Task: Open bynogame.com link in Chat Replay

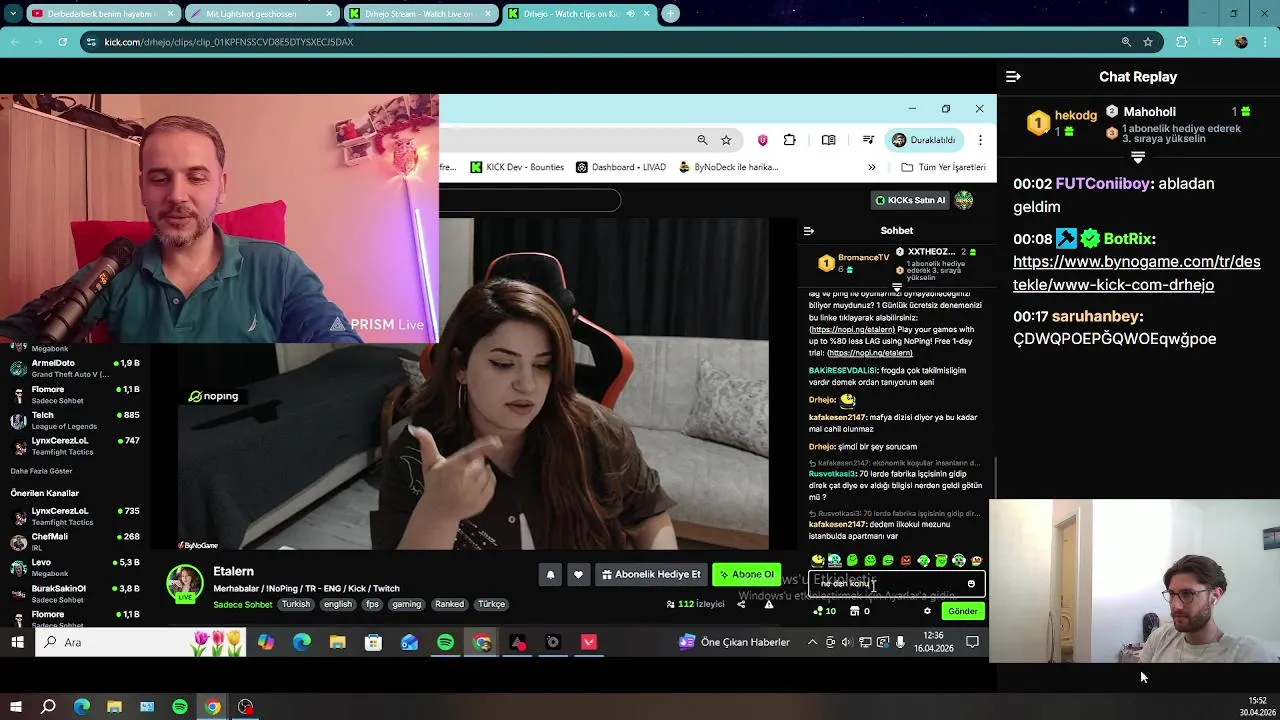Action: 1136,273
